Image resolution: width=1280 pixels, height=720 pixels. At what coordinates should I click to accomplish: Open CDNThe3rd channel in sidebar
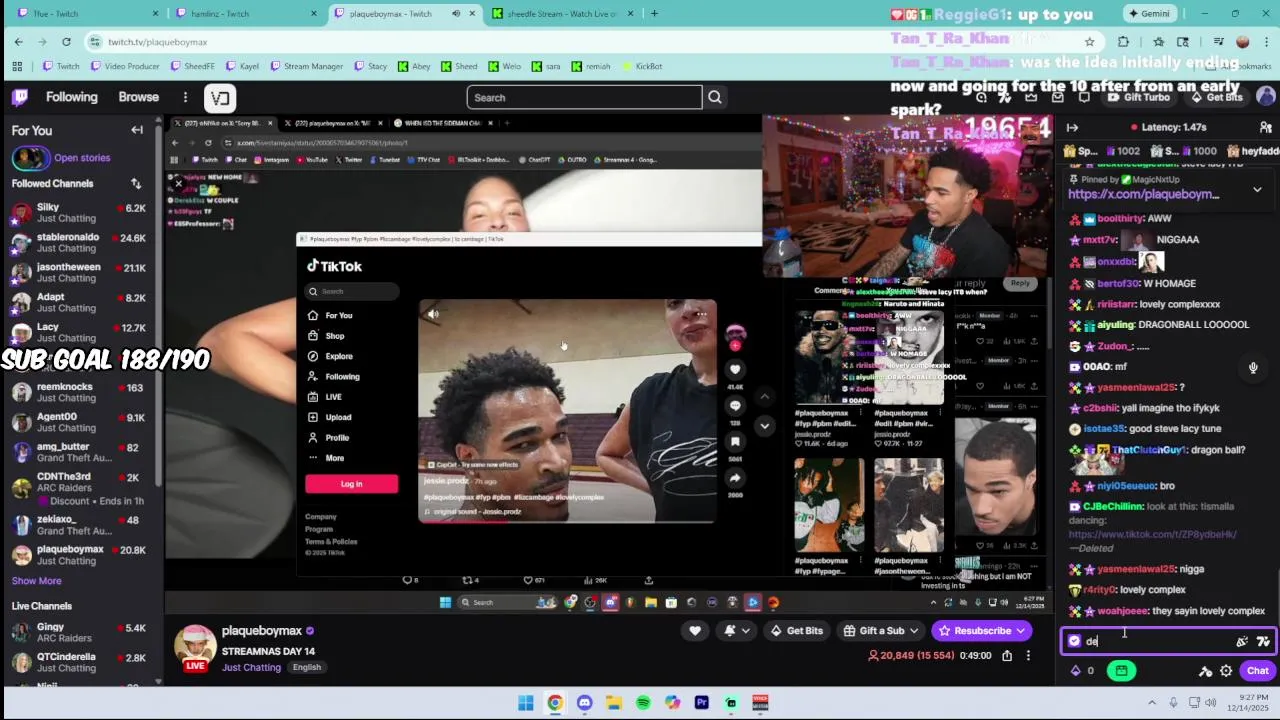[x=80, y=489]
